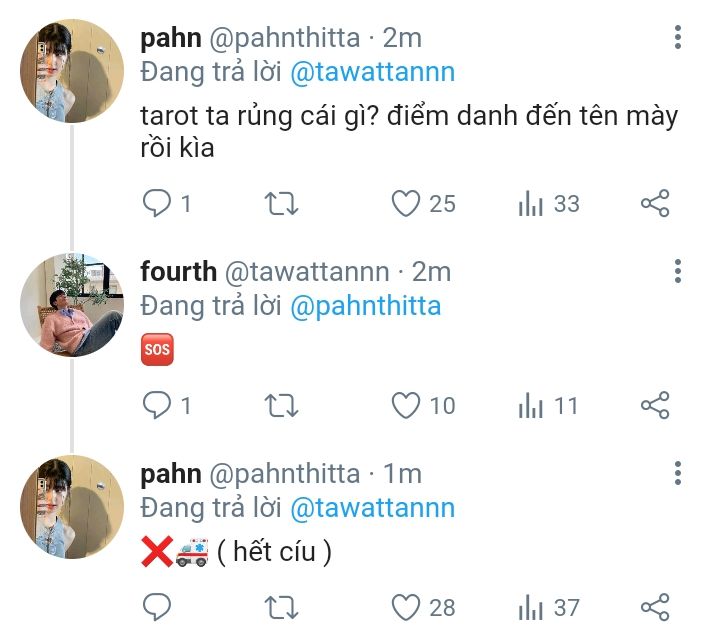Open more options on fourth's tweet
Image resolution: width=720 pixels, height=635 pixels.
pos(678,271)
